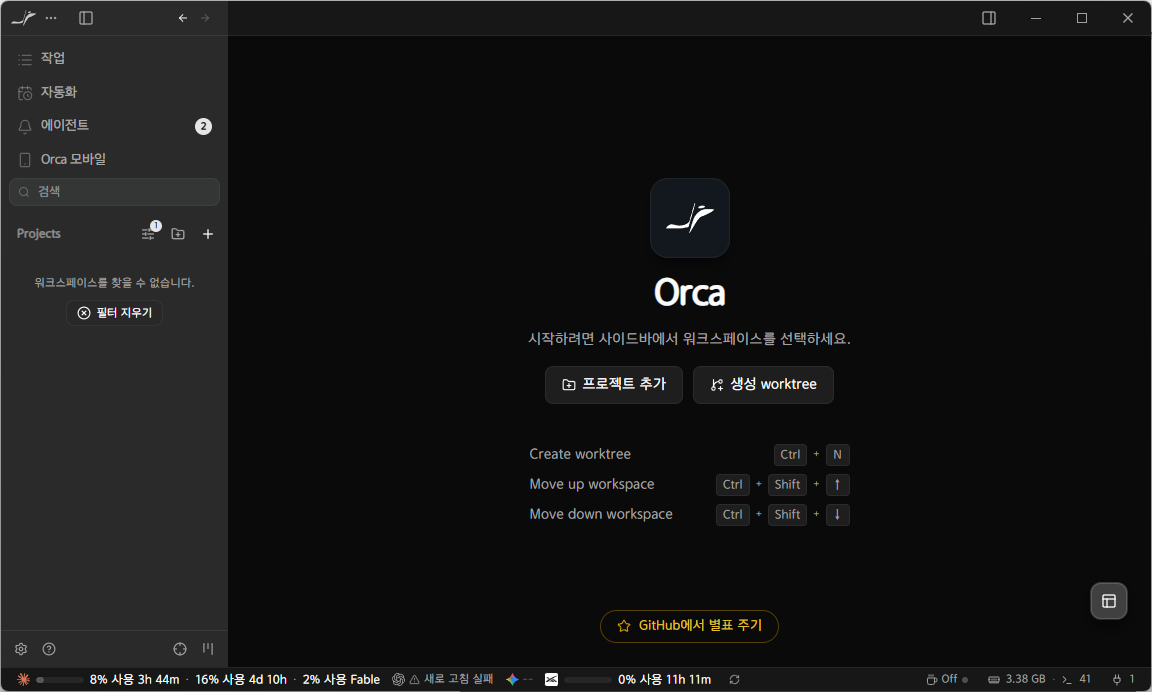The height and width of the screenshot is (692, 1152).
Task: Click the 16% 사용 4d 10h status text
Action: coord(241,680)
